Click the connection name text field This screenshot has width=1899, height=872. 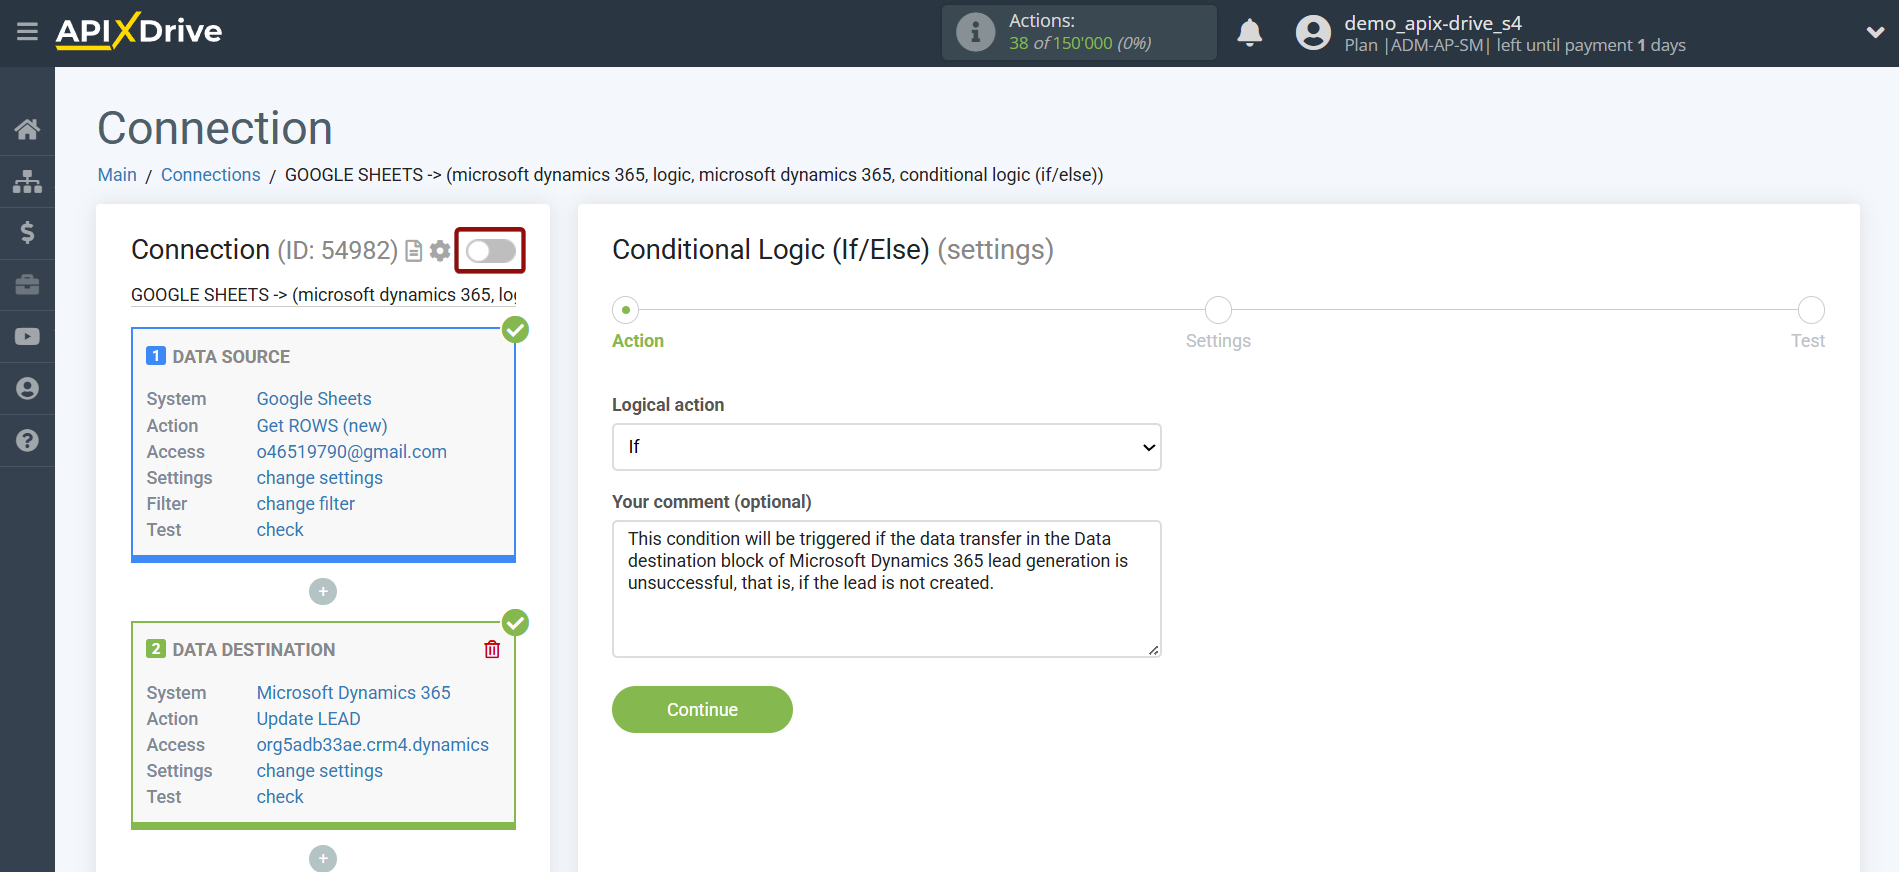point(324,295)
